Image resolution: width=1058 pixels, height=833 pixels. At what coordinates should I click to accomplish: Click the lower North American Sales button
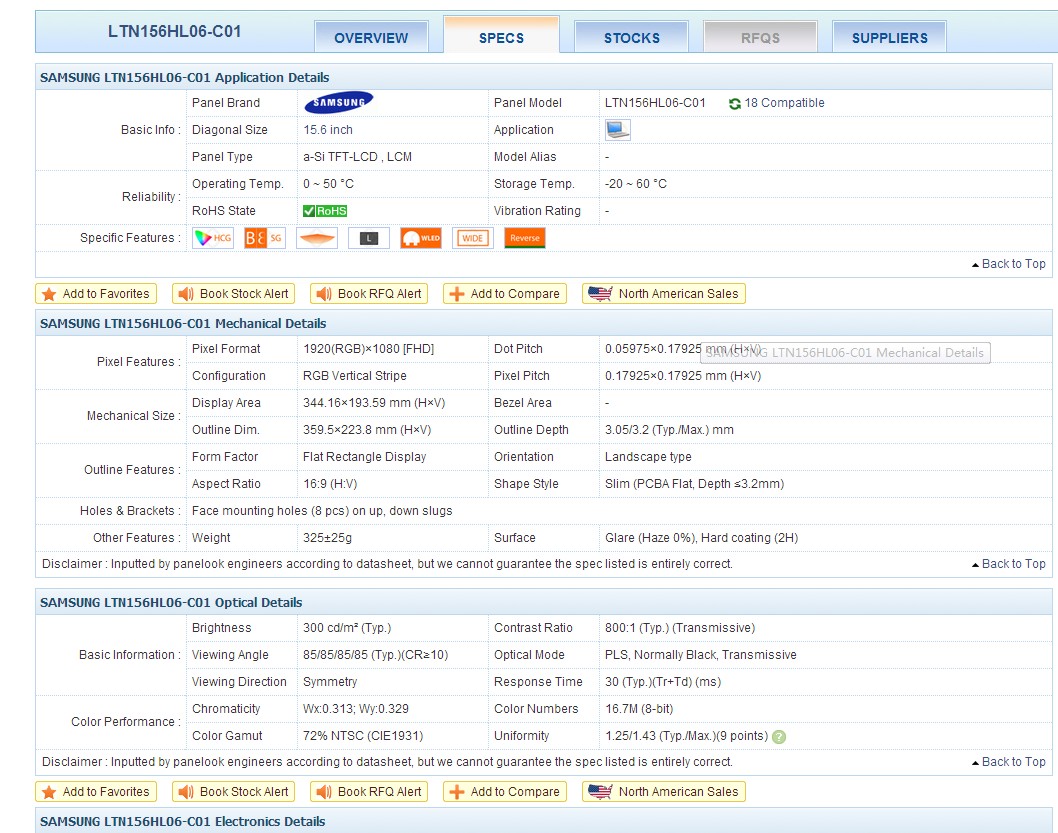coord(664,791)
